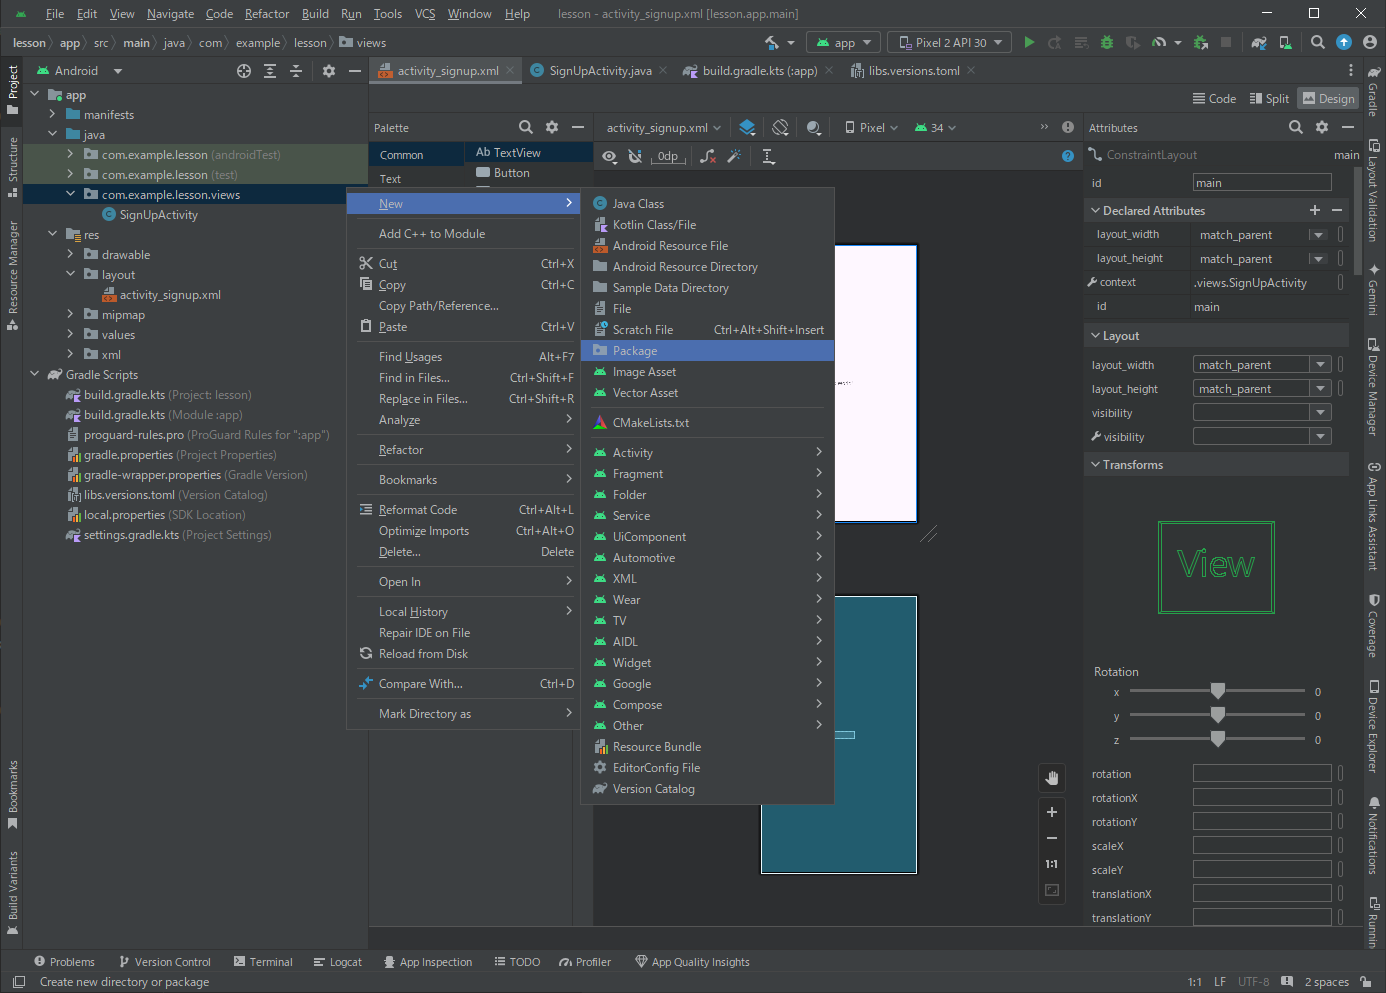
Task: Adjust the rotation z slider
Action: [x=1218, y=739]
